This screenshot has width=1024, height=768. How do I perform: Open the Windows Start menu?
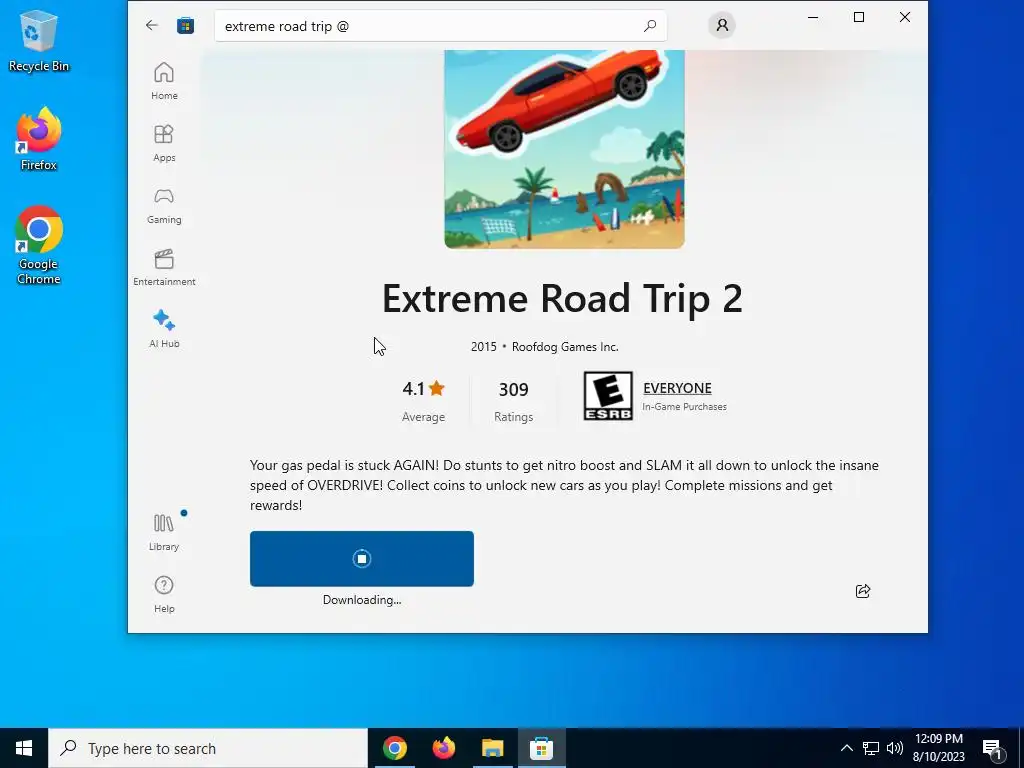(x=24, y=748)
